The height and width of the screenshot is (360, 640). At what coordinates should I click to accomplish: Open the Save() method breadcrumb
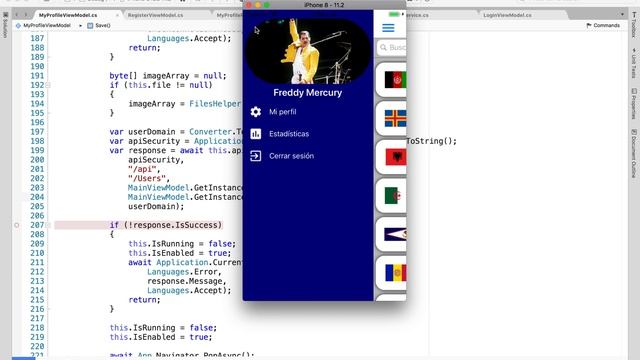pos(99,25)
